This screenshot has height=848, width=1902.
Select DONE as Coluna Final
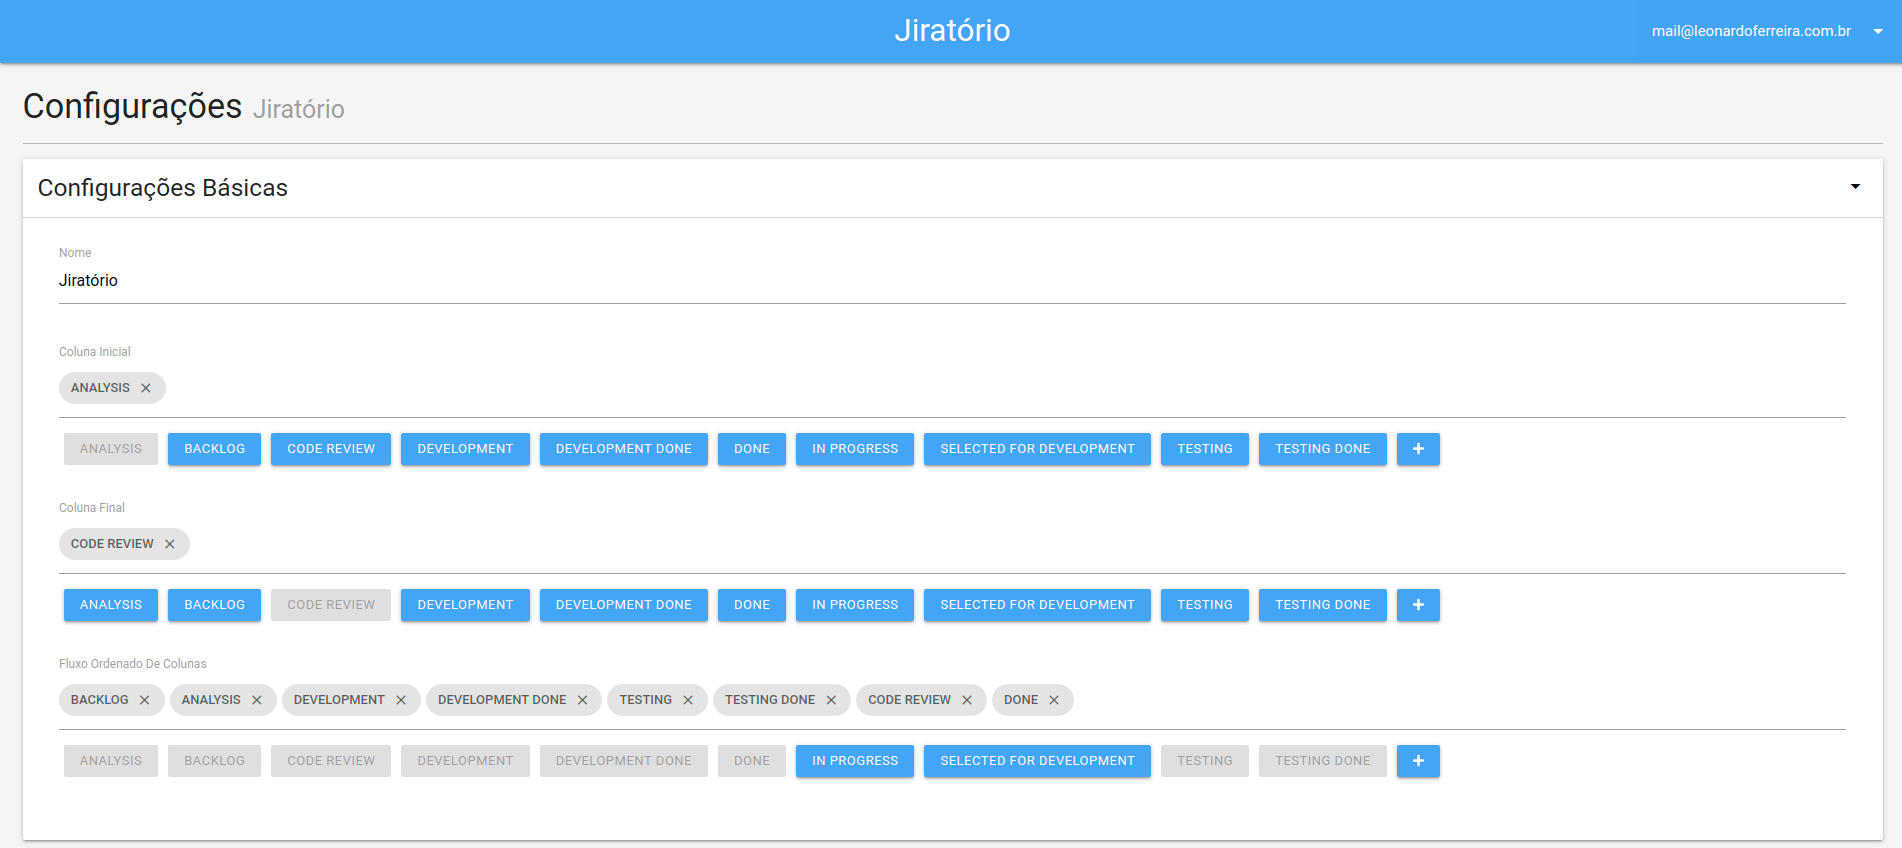point(752,605)
